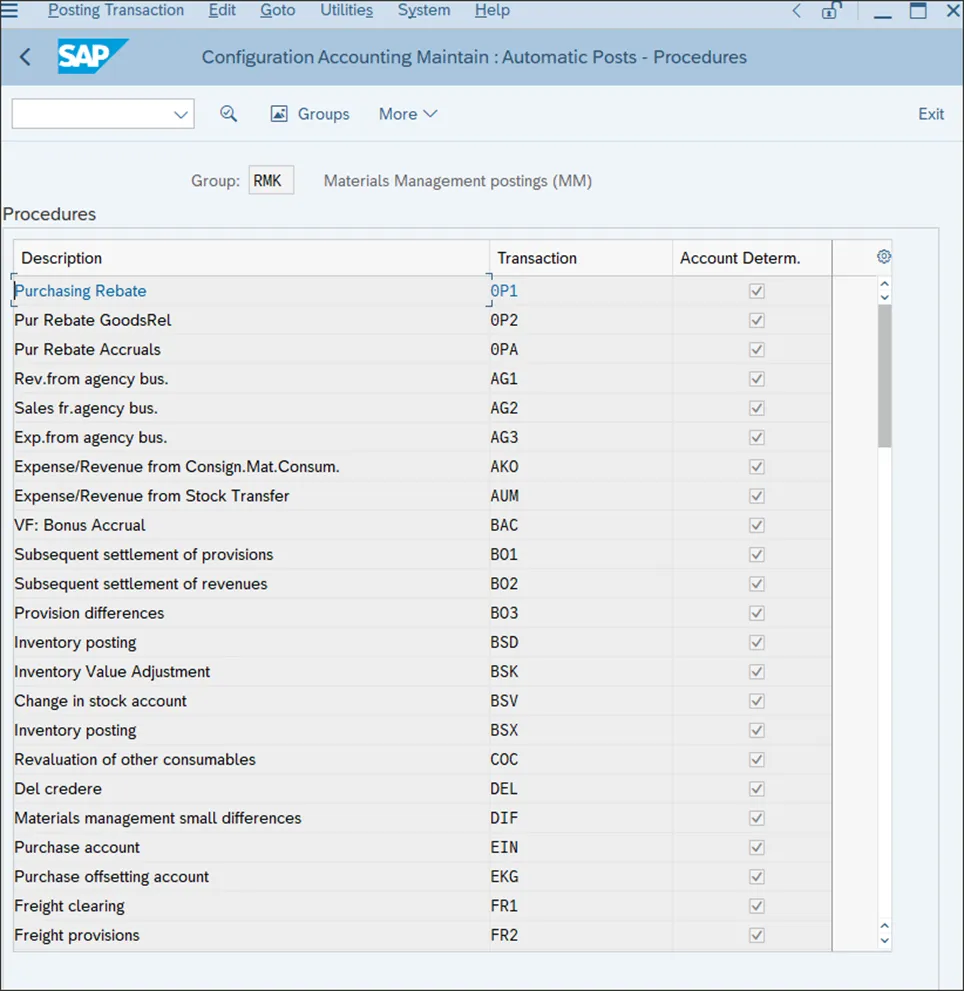Screen dimensions: 964x991
Task: Toggle Account Determ. checkbox for Freight provisions
Action: pos(757,935)
